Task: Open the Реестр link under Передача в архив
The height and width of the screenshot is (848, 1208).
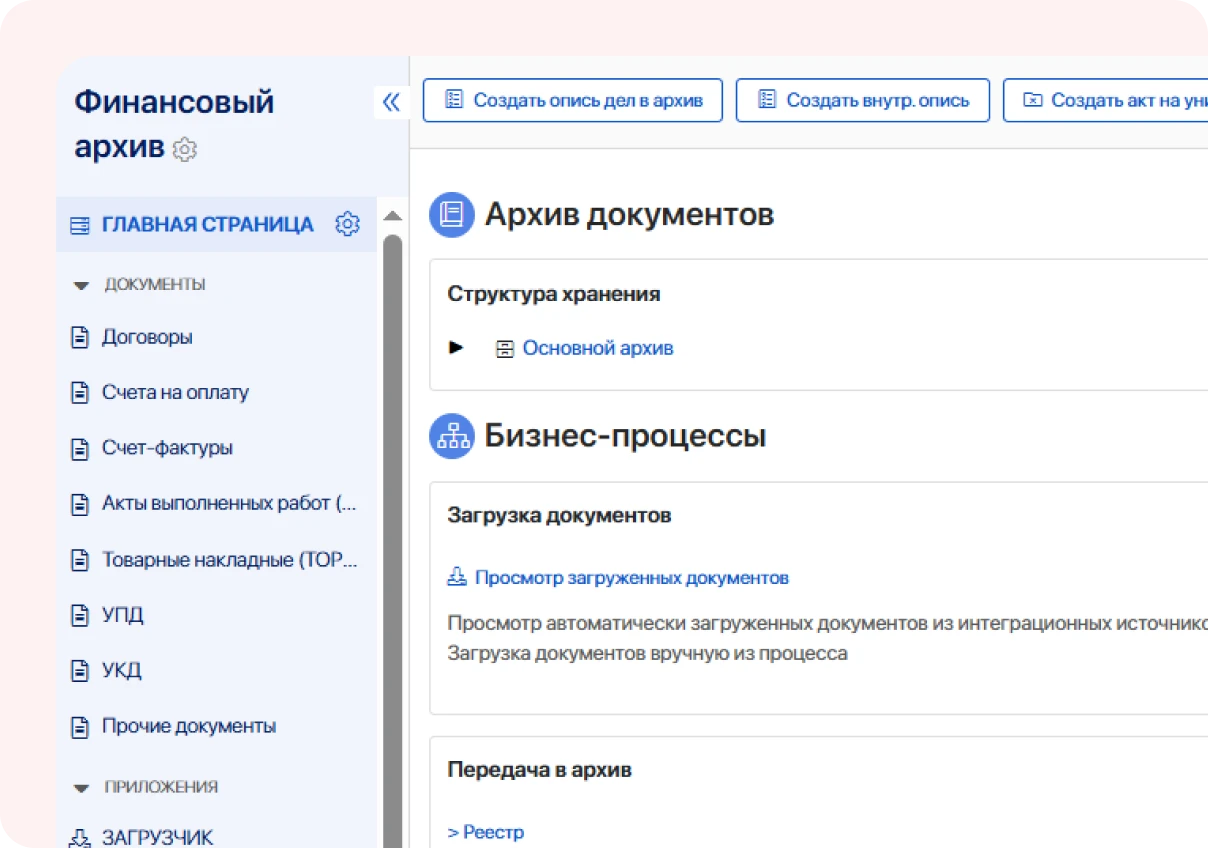Action: click(486, 831)
